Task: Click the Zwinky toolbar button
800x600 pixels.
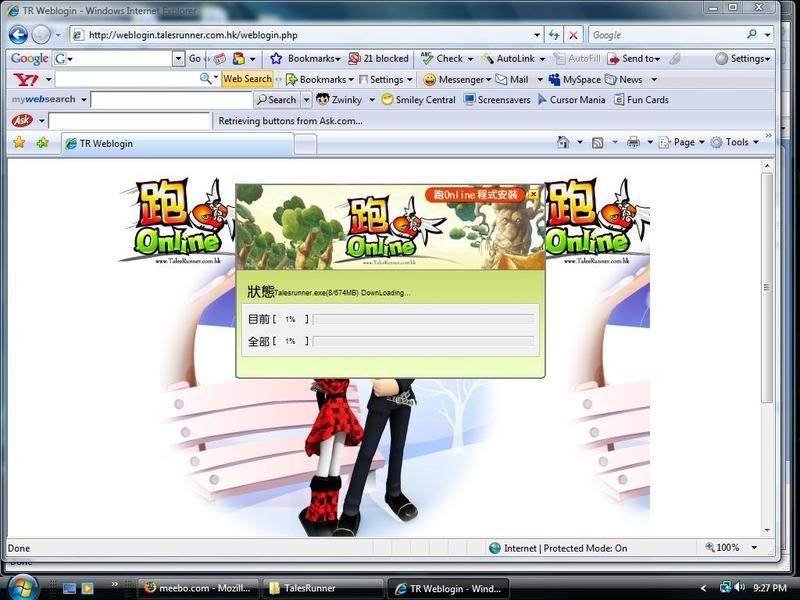Action: point(338,100)
